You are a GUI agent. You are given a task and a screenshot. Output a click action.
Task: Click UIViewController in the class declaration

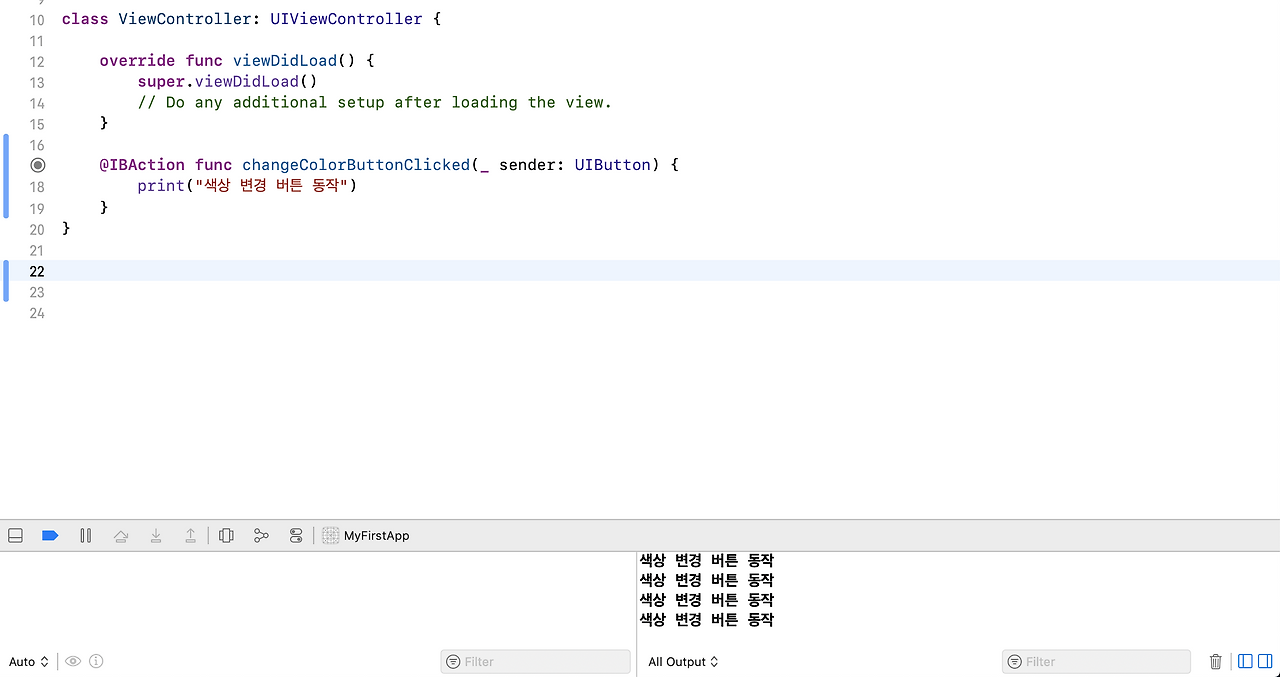point(346,19)
